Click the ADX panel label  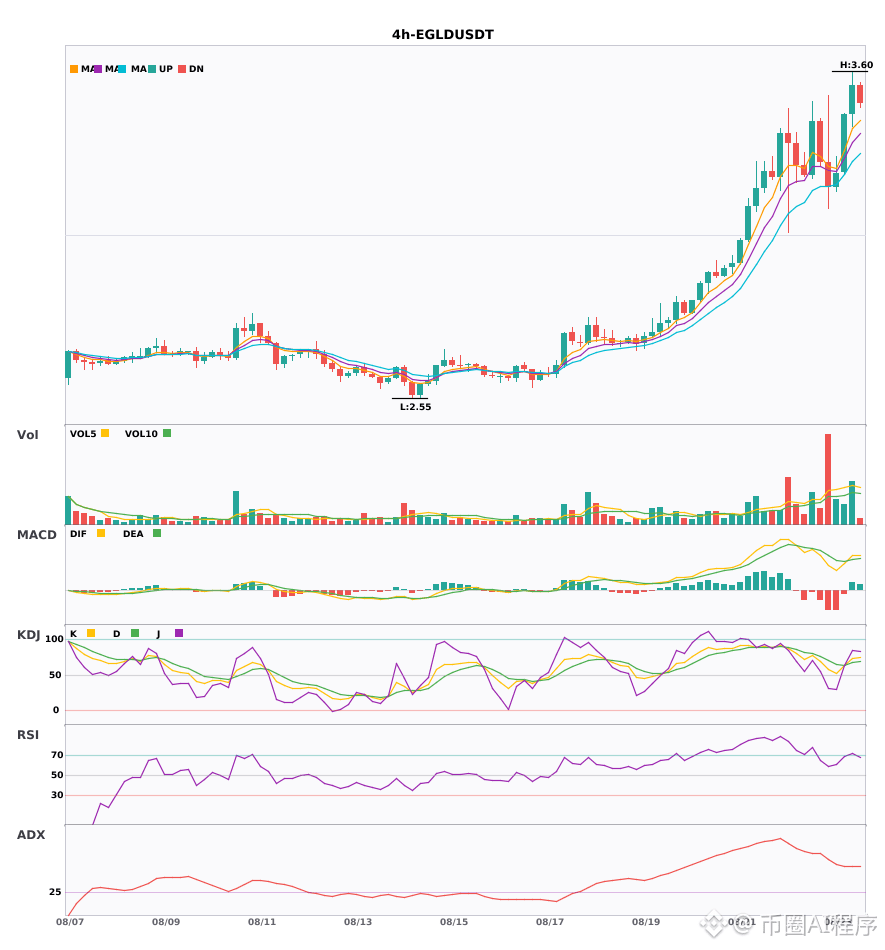(x=30, y=835)
